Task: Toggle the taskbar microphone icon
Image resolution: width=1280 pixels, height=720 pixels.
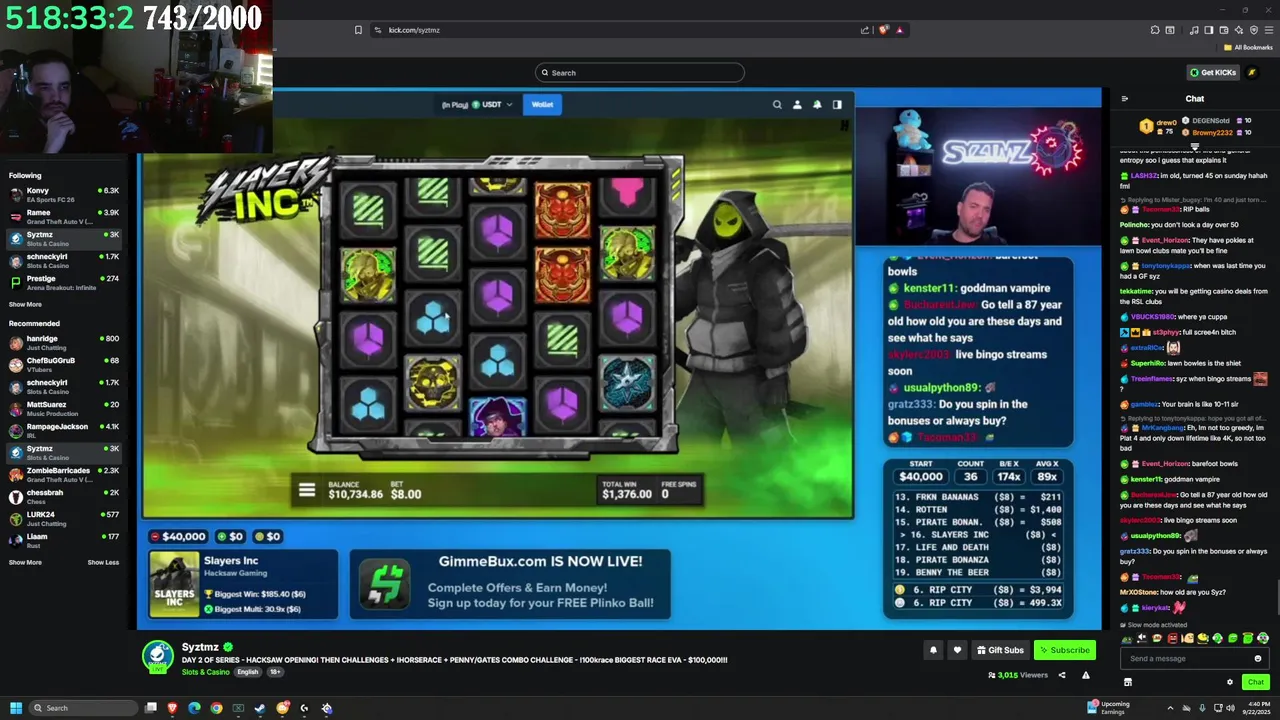Action: [1202, 708]
